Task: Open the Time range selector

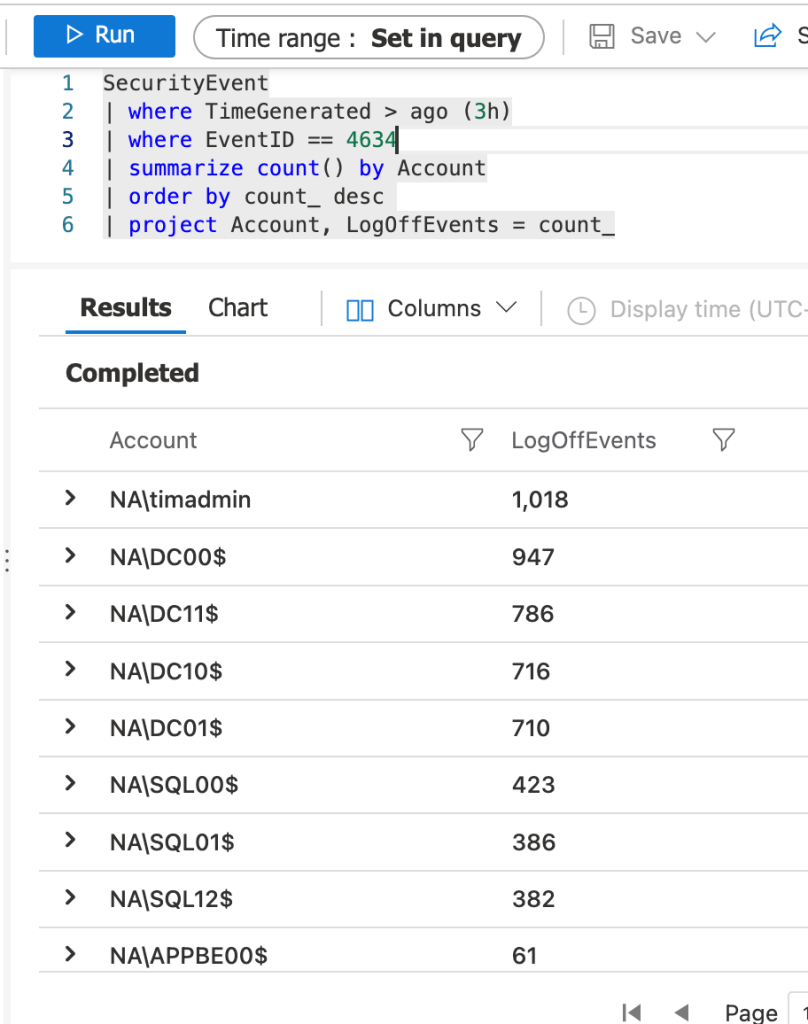Action: [x=368, y=38]
